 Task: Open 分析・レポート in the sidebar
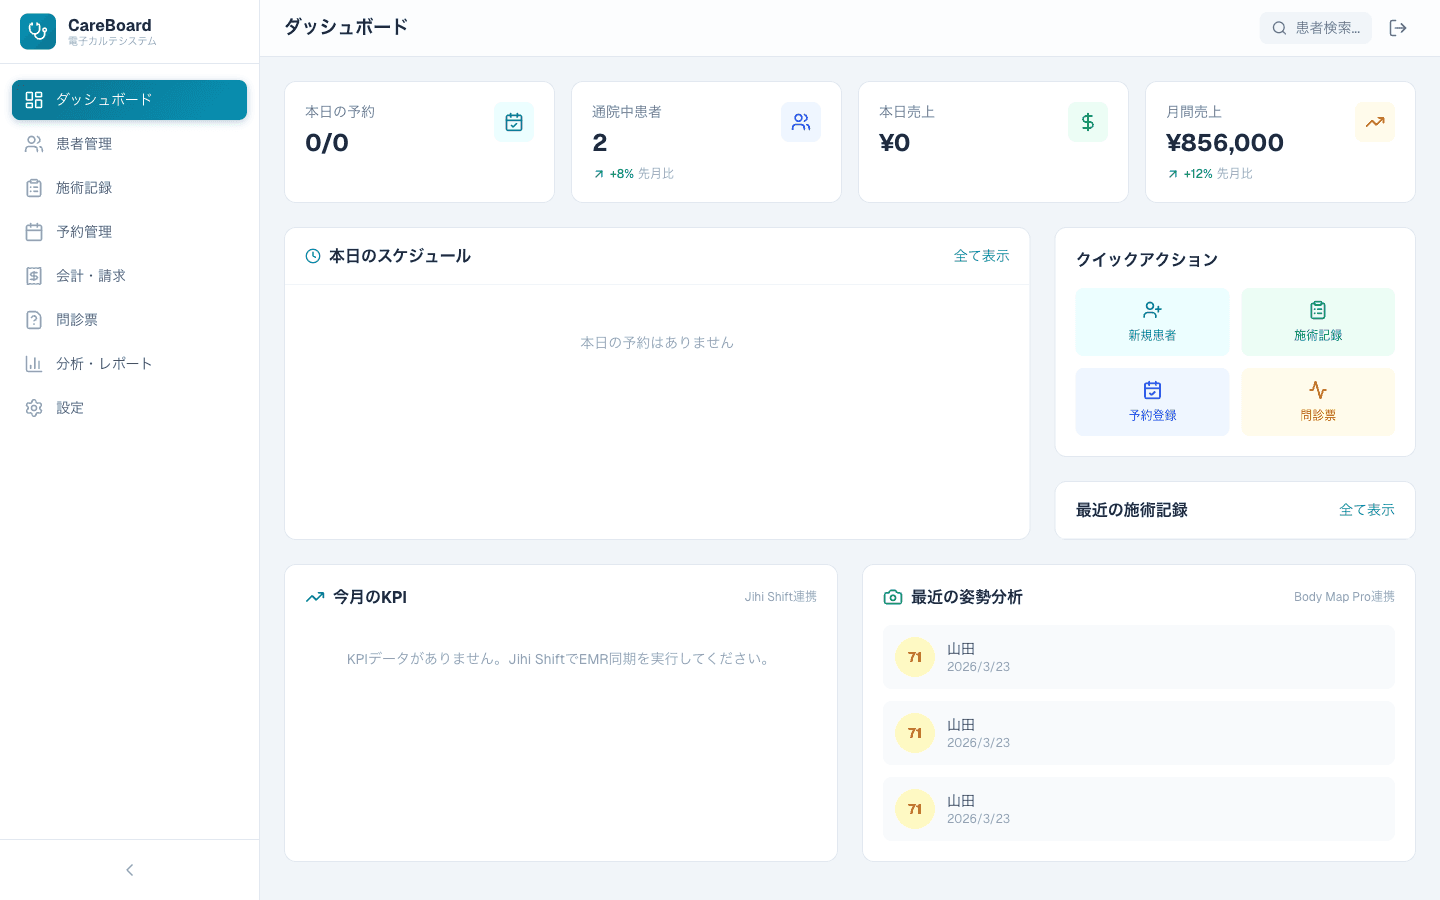[x=104, y=363]
